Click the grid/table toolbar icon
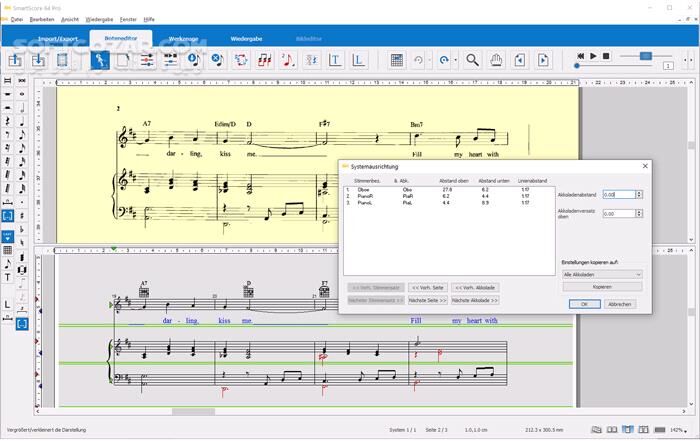Viewport: 700px width, 441px height. [397, 60]
